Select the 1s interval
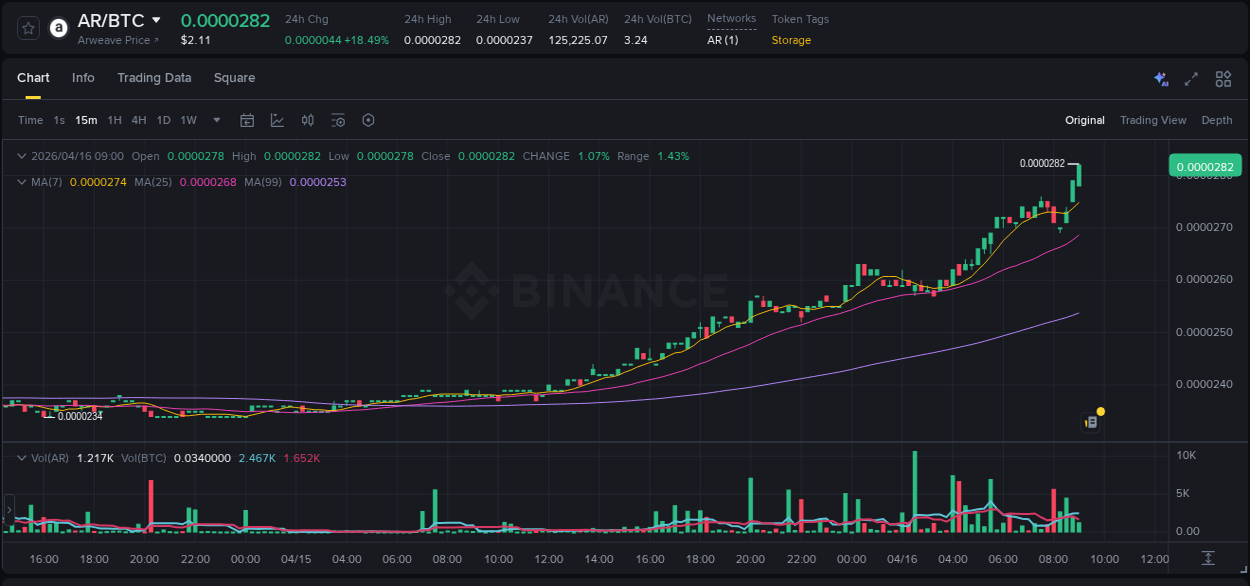This screenshot has height=586, width=1250. [x=59, y=120]
